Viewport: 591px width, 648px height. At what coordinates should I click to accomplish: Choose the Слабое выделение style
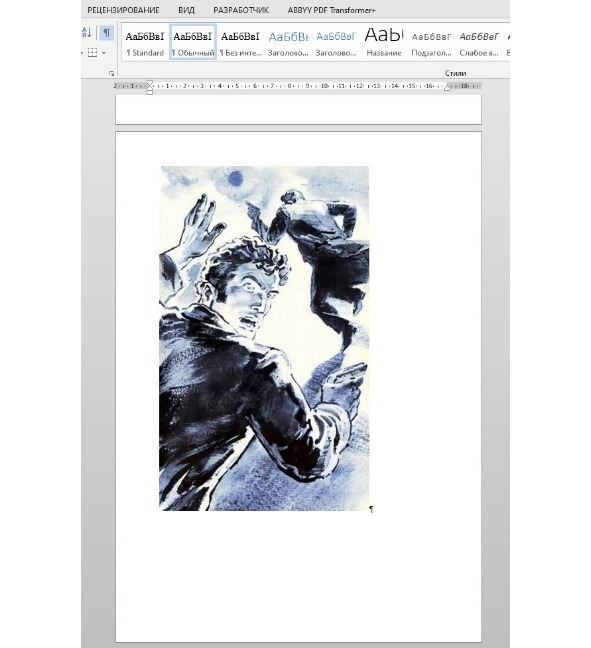point(479,43)
